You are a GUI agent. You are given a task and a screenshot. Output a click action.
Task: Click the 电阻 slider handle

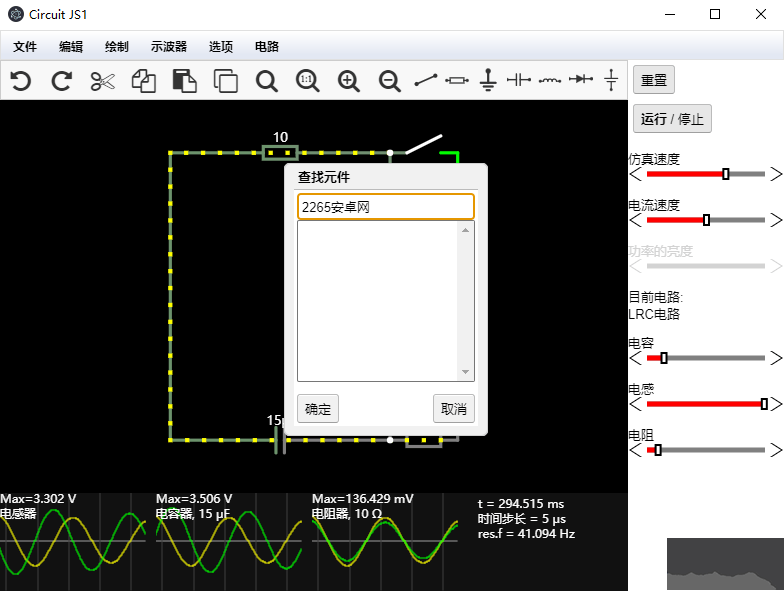coord(658,450)
